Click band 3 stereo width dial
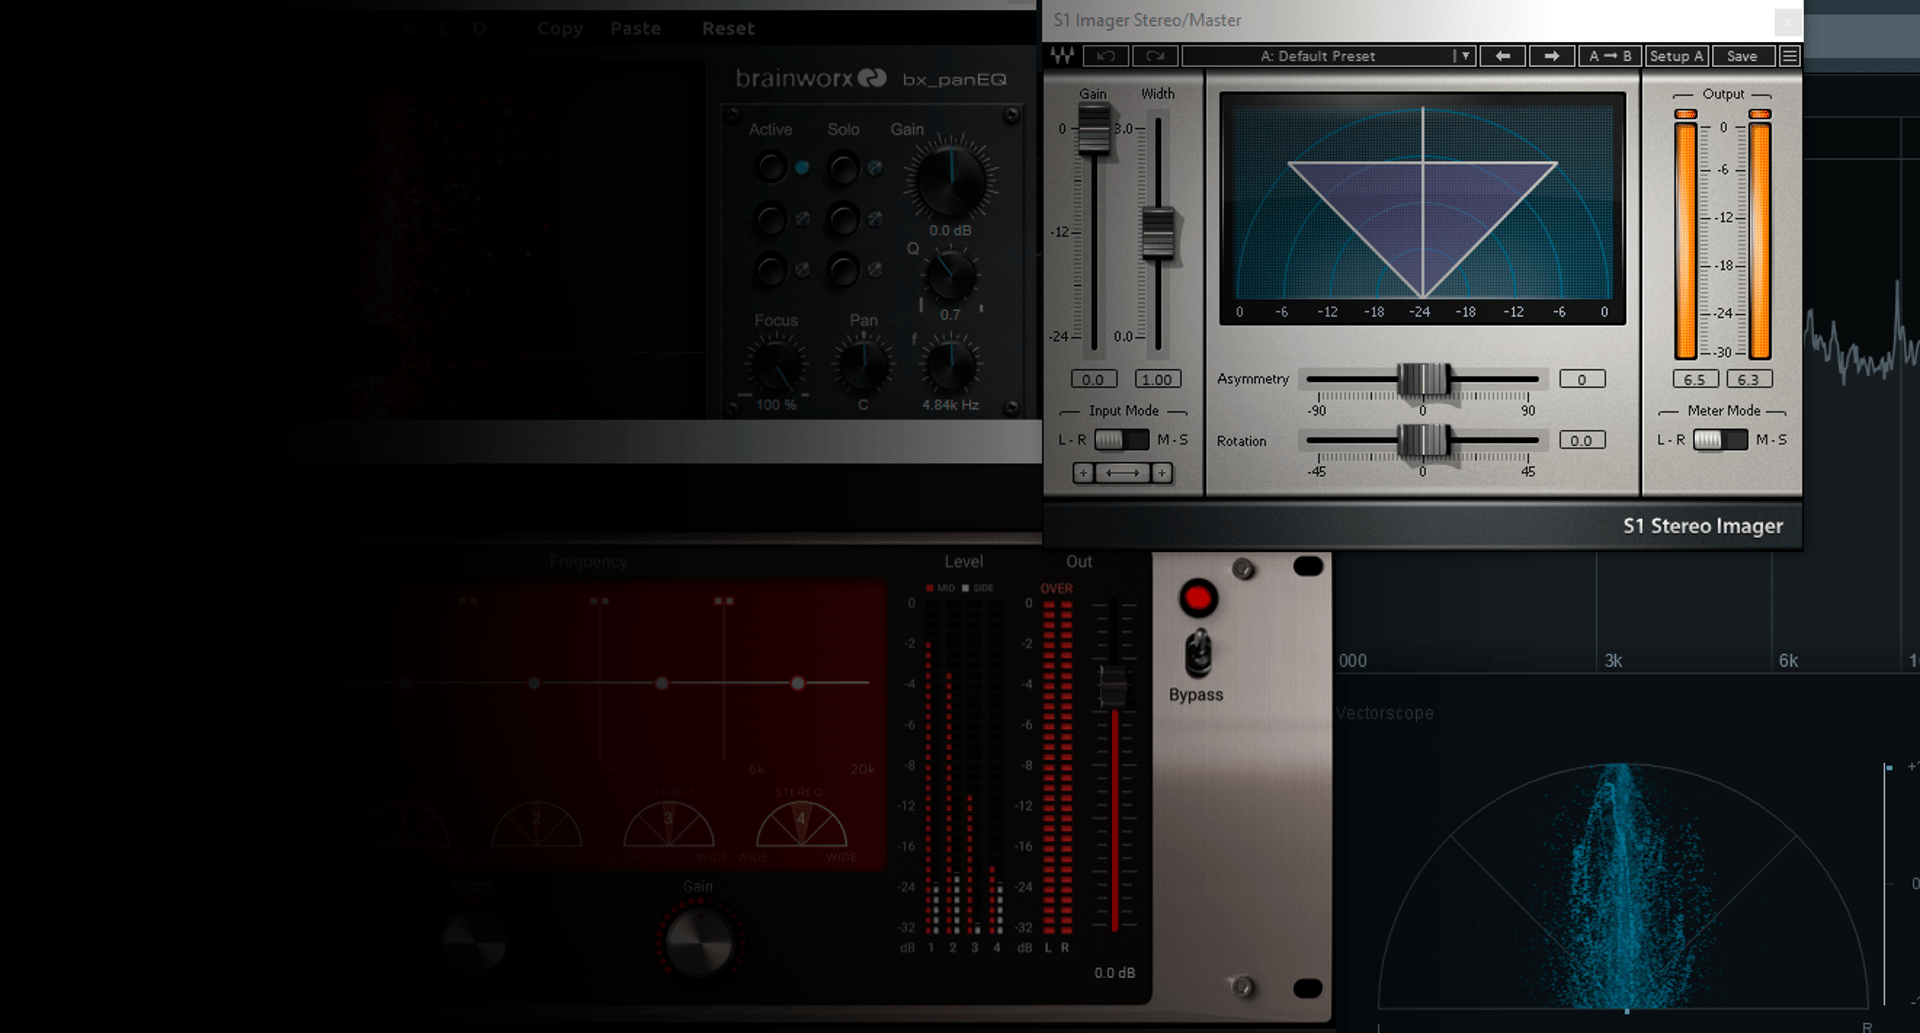Image resolution: width=1920 pixels, height=1033 pixels. point(669,823)
